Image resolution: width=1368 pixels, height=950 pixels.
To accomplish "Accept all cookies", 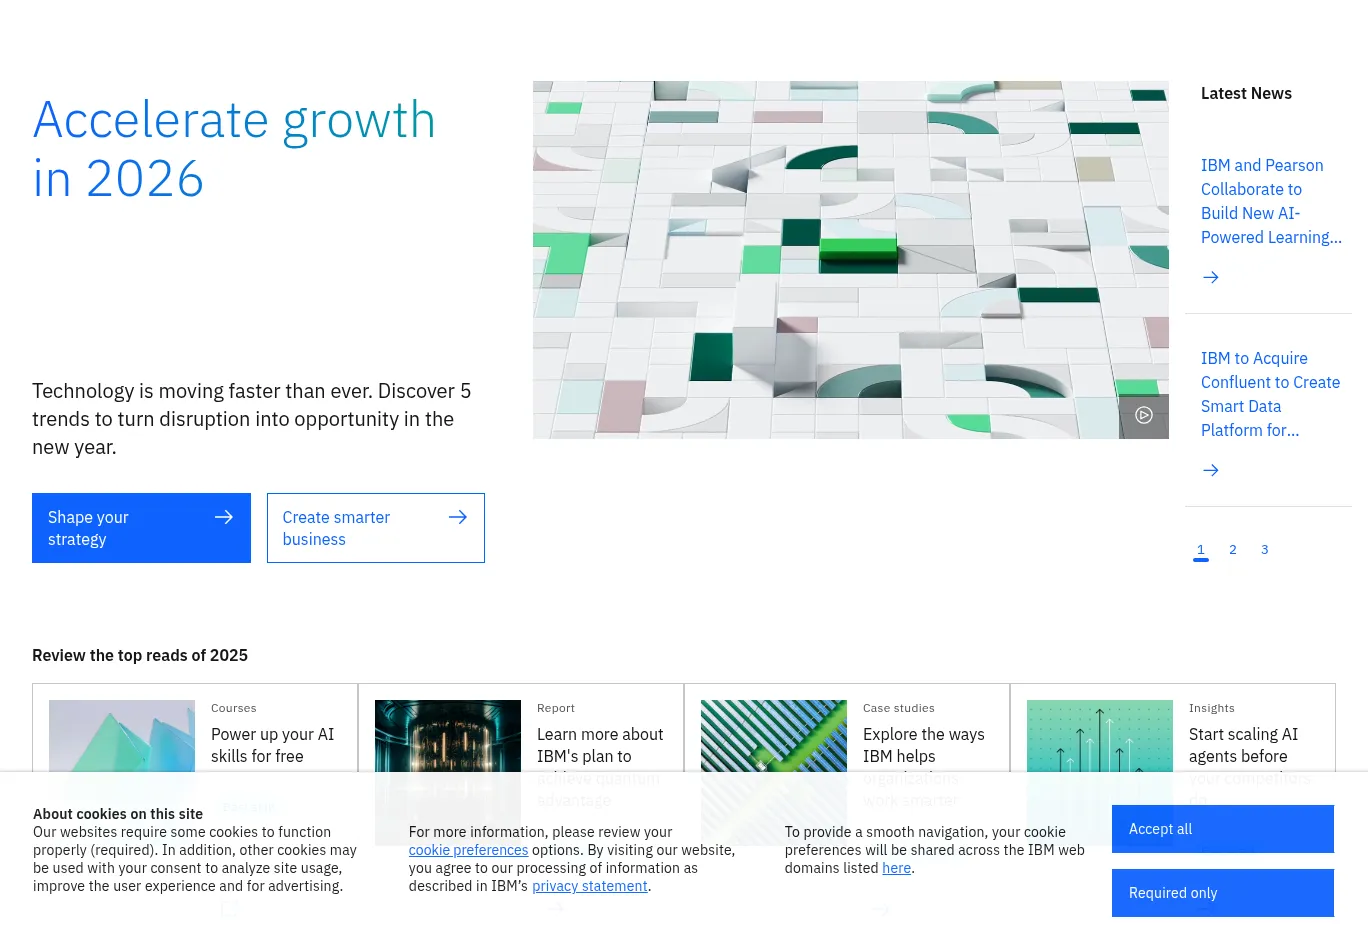I will 1222,829.
